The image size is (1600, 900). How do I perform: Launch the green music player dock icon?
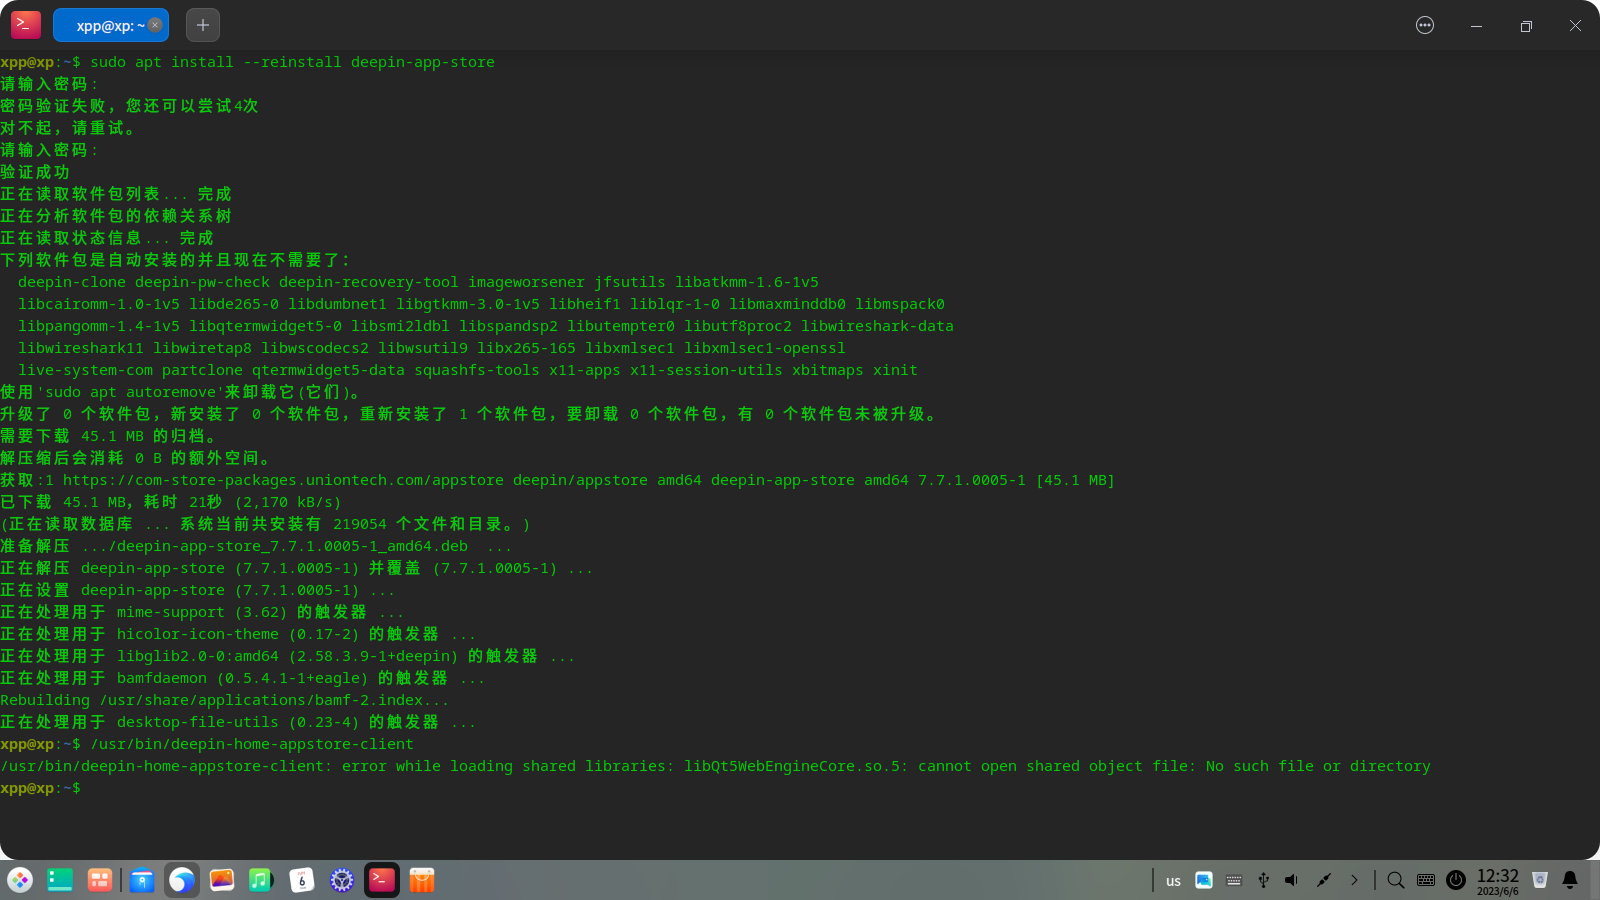[x=261, y=880]
